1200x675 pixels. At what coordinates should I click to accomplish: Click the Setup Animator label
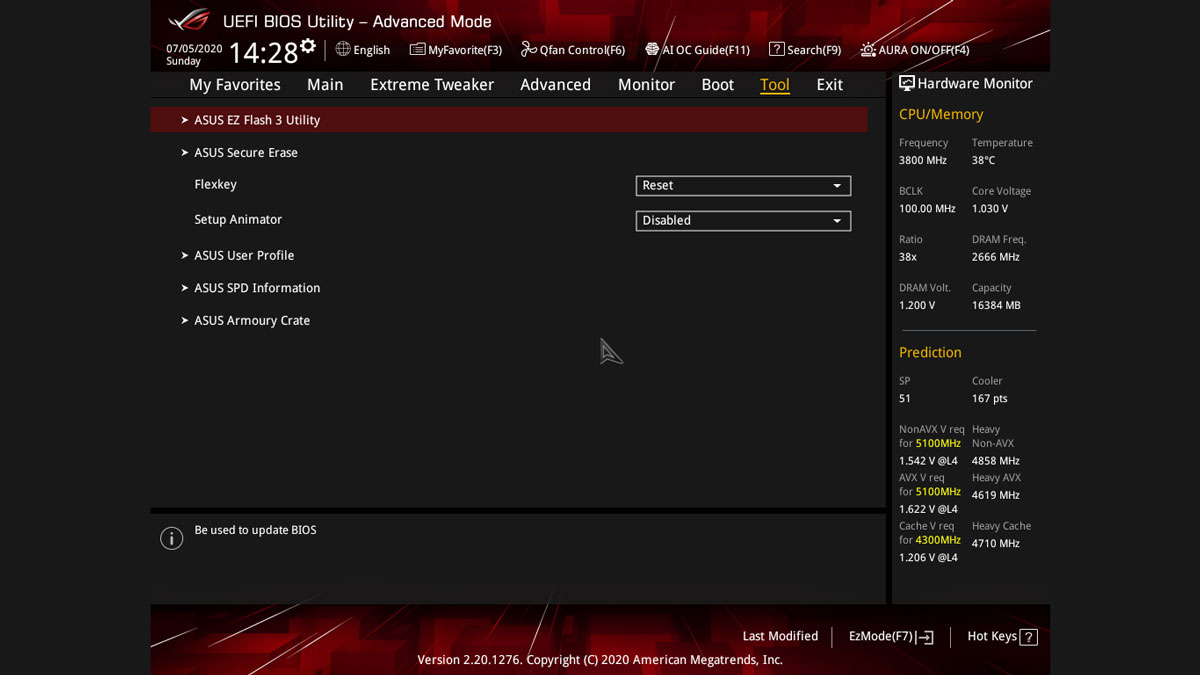[x=238, y=220]
